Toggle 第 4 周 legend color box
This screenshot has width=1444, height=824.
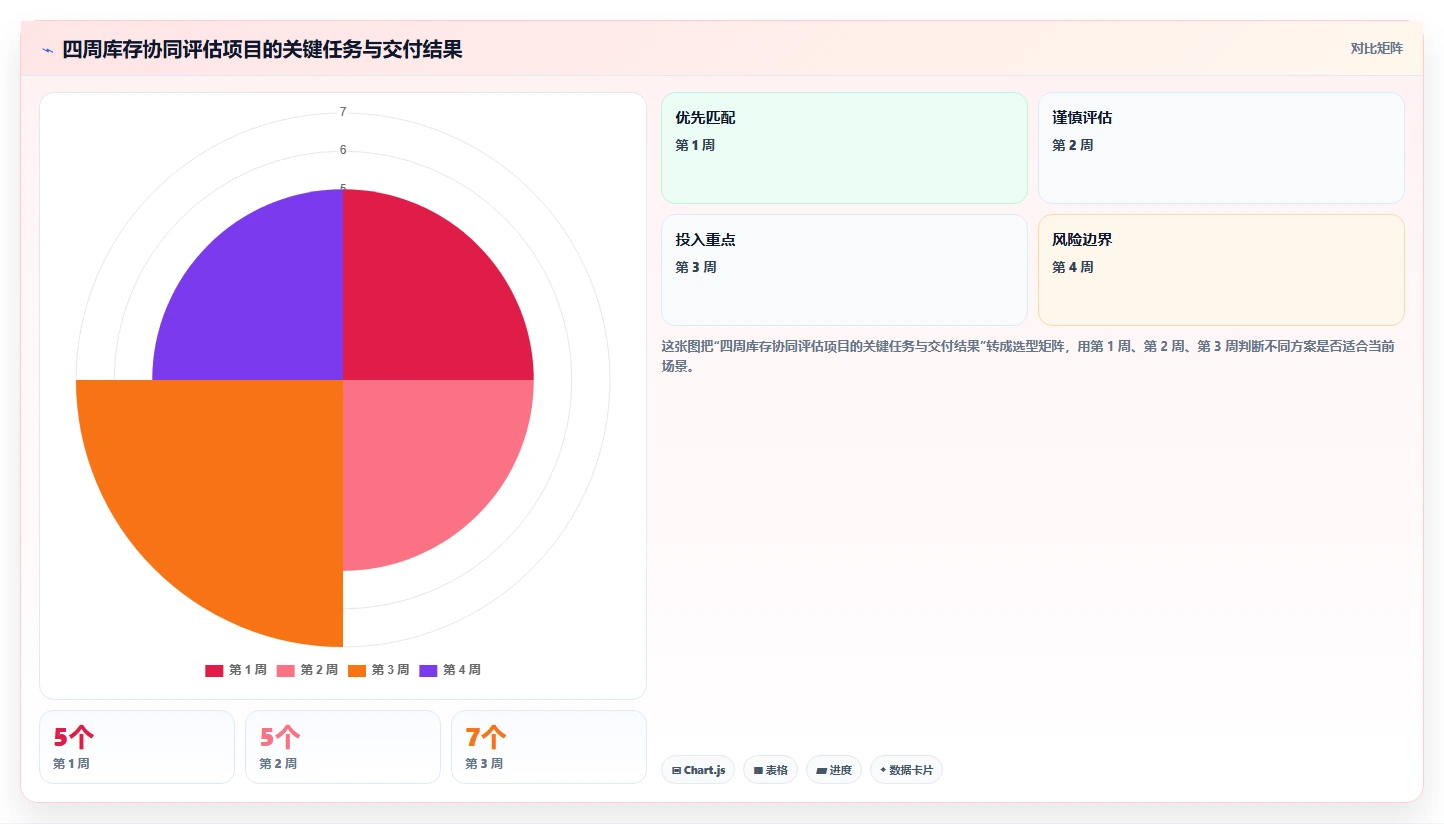pos(428,670)
